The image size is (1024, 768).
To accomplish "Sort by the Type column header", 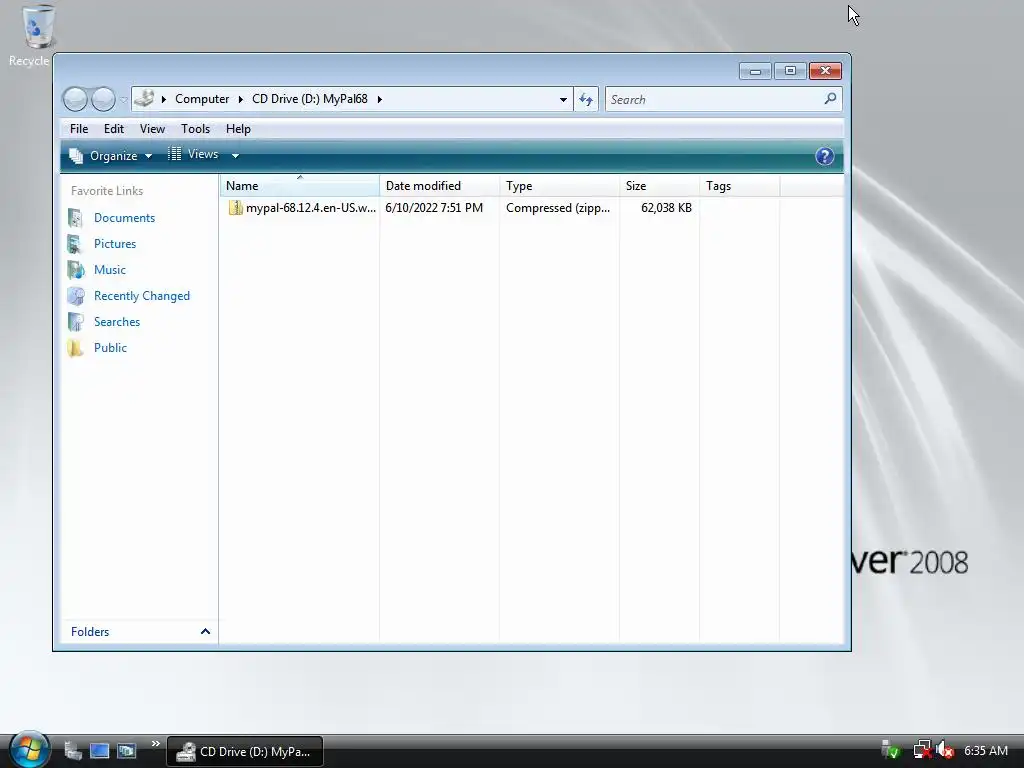I will click(559, 185).
